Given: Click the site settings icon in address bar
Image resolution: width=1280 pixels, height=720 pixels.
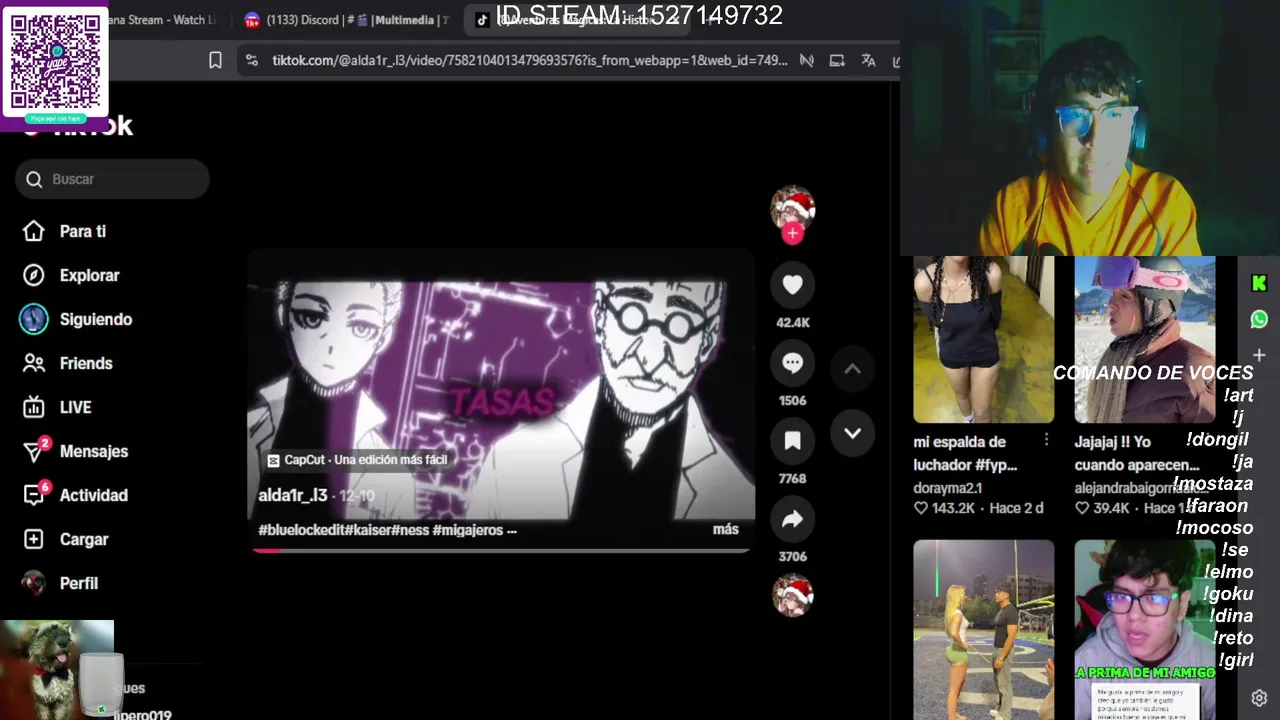Looking at the screenshot, I should 251,61.
